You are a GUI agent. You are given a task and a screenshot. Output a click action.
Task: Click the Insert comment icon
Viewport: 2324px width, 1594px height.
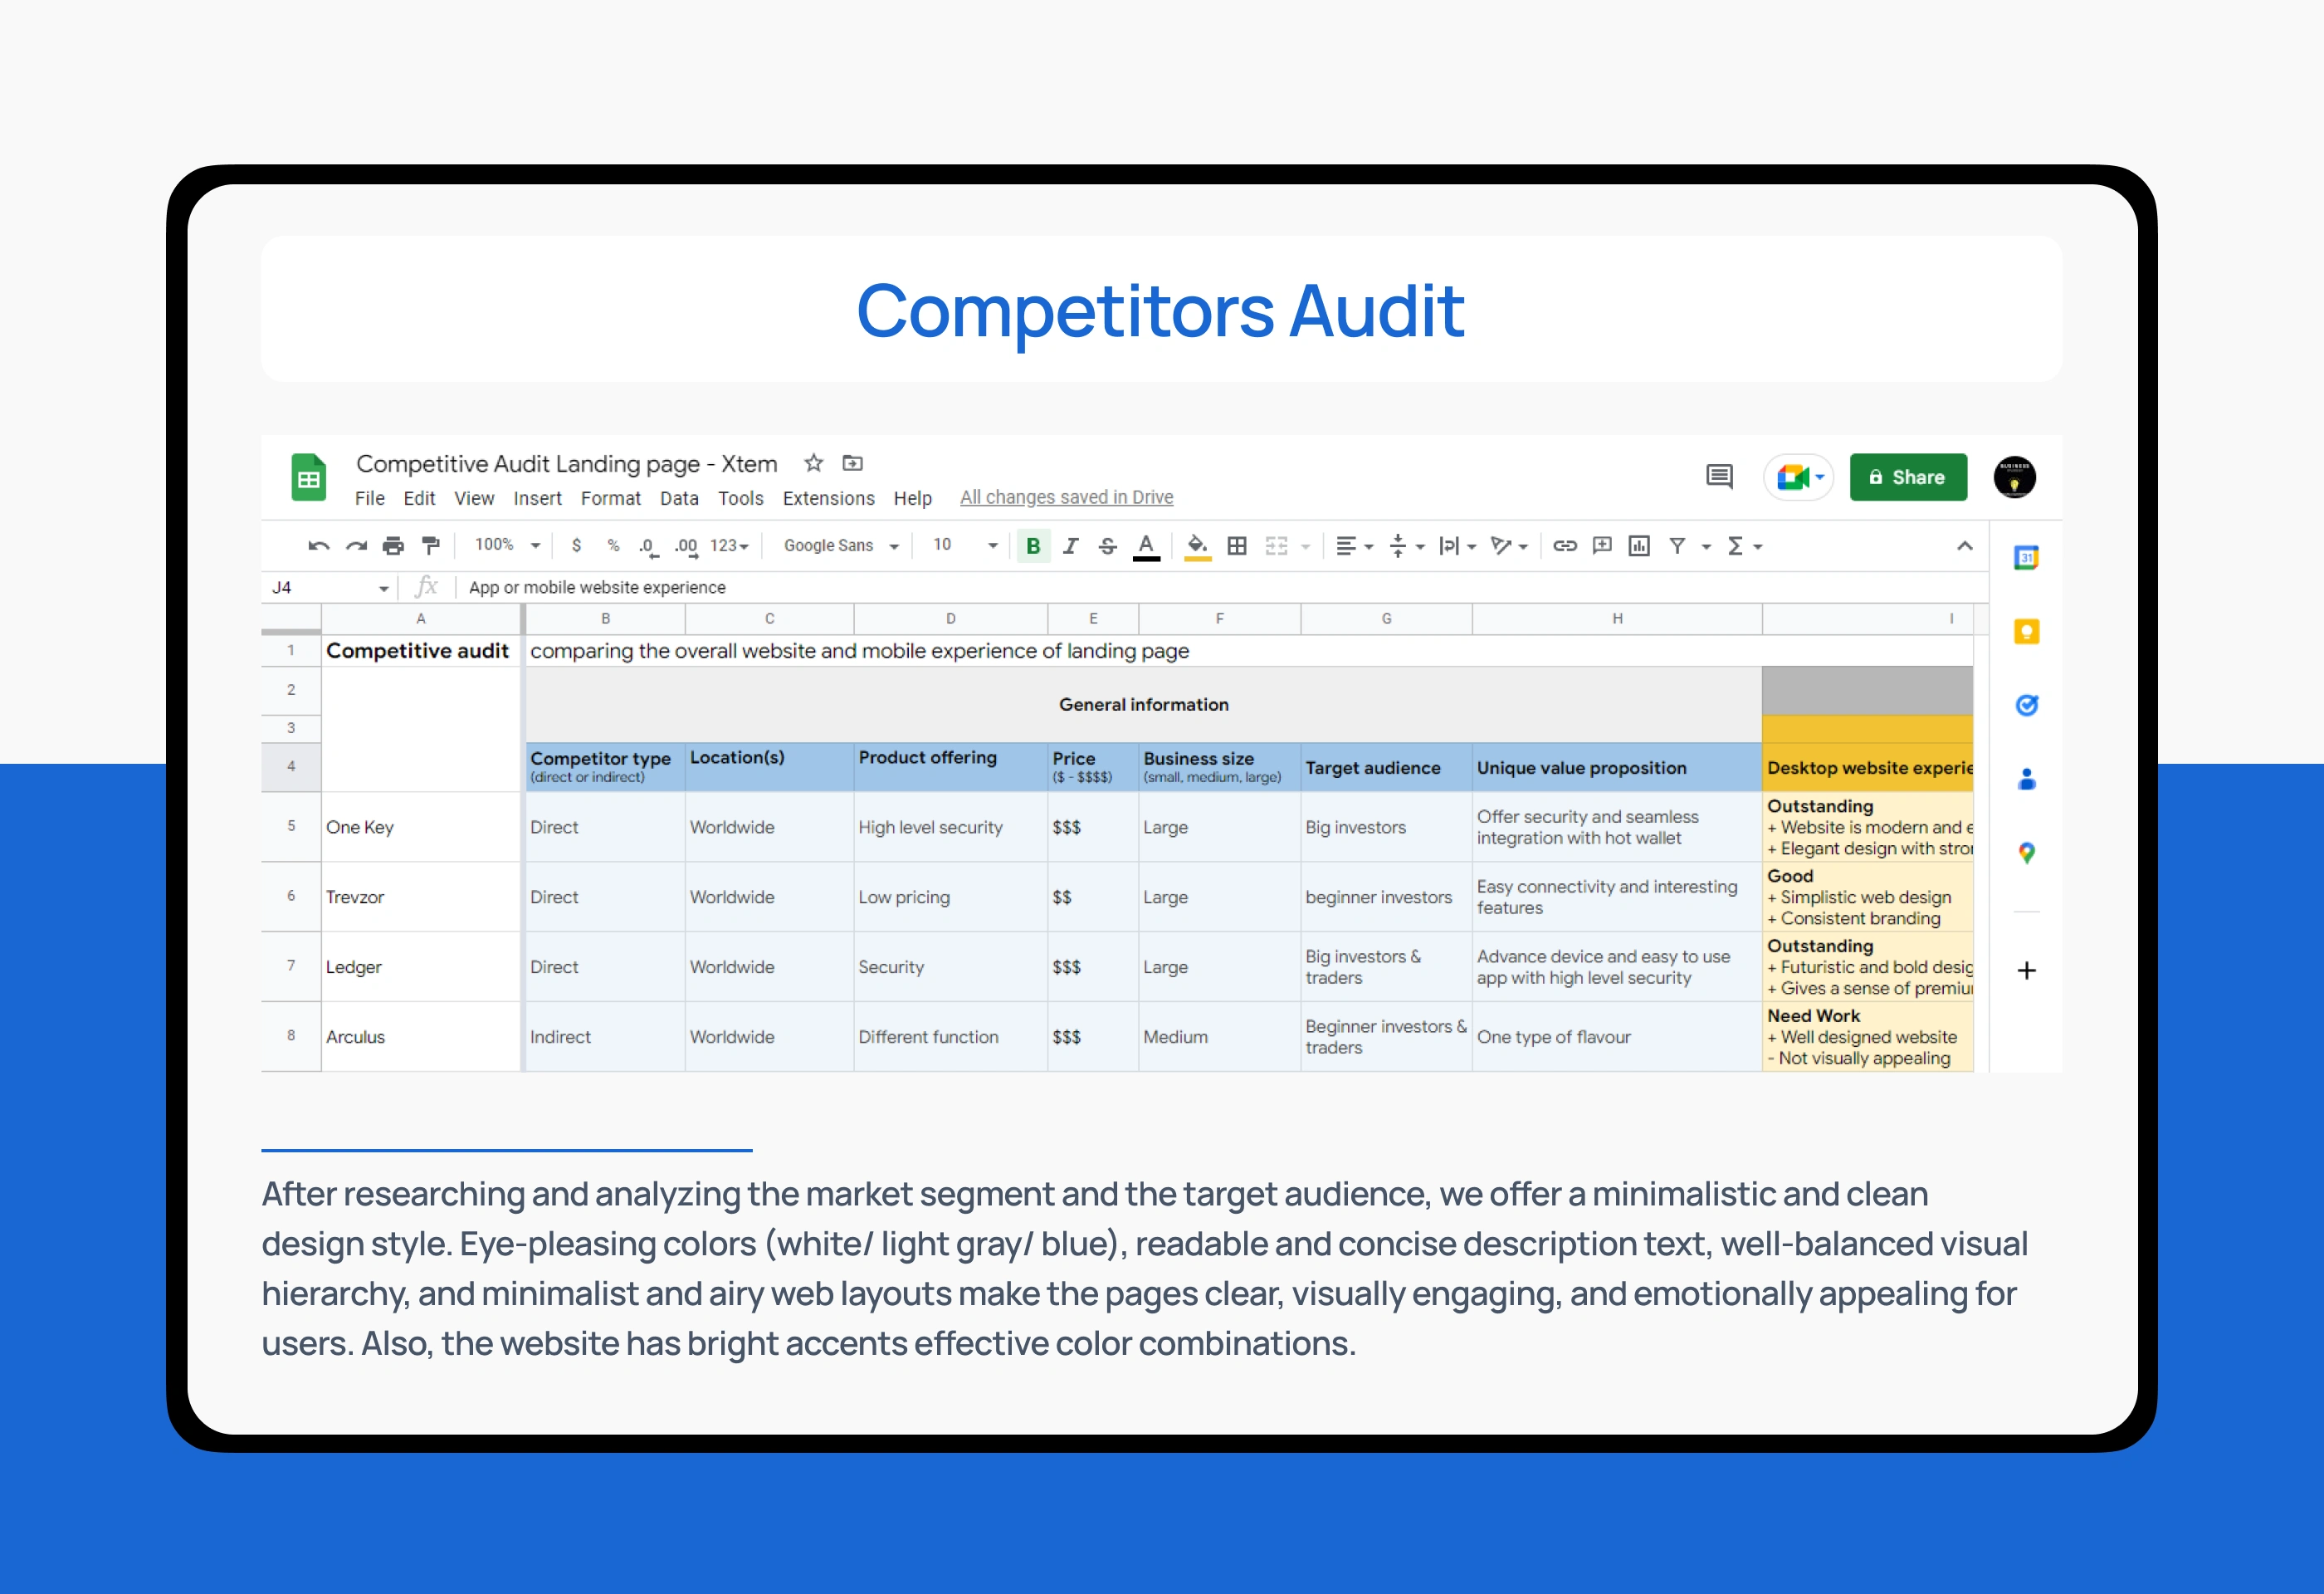[1602, 546]
